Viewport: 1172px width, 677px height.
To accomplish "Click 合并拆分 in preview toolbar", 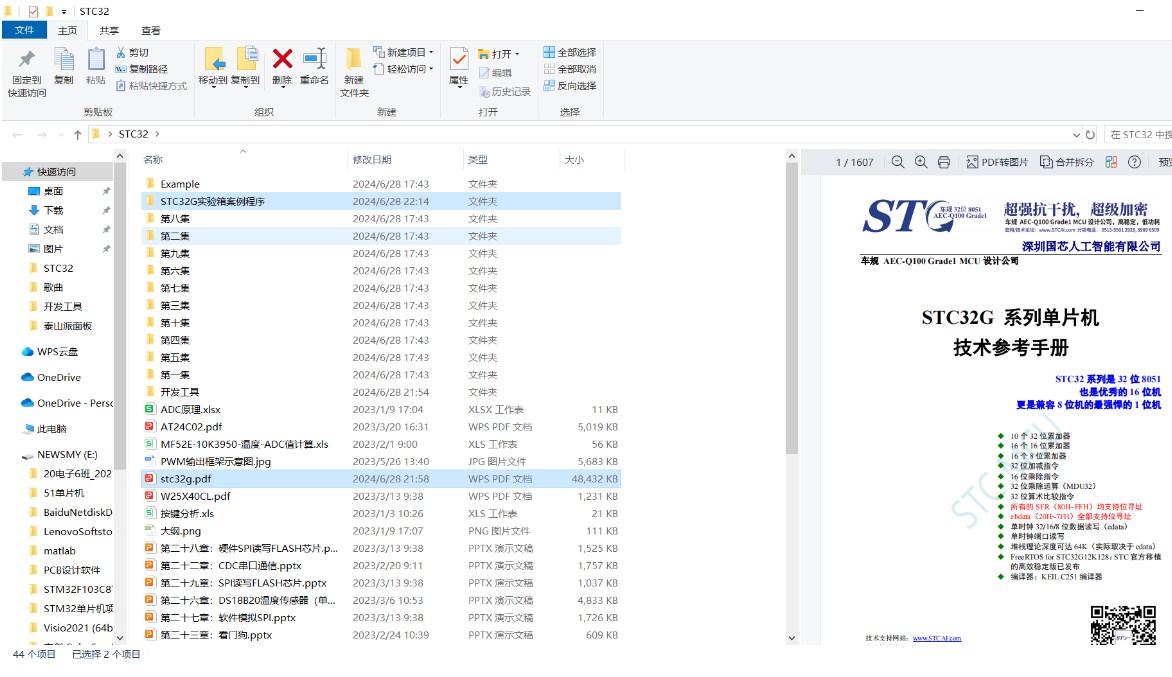I will [x=1067, y=162].
